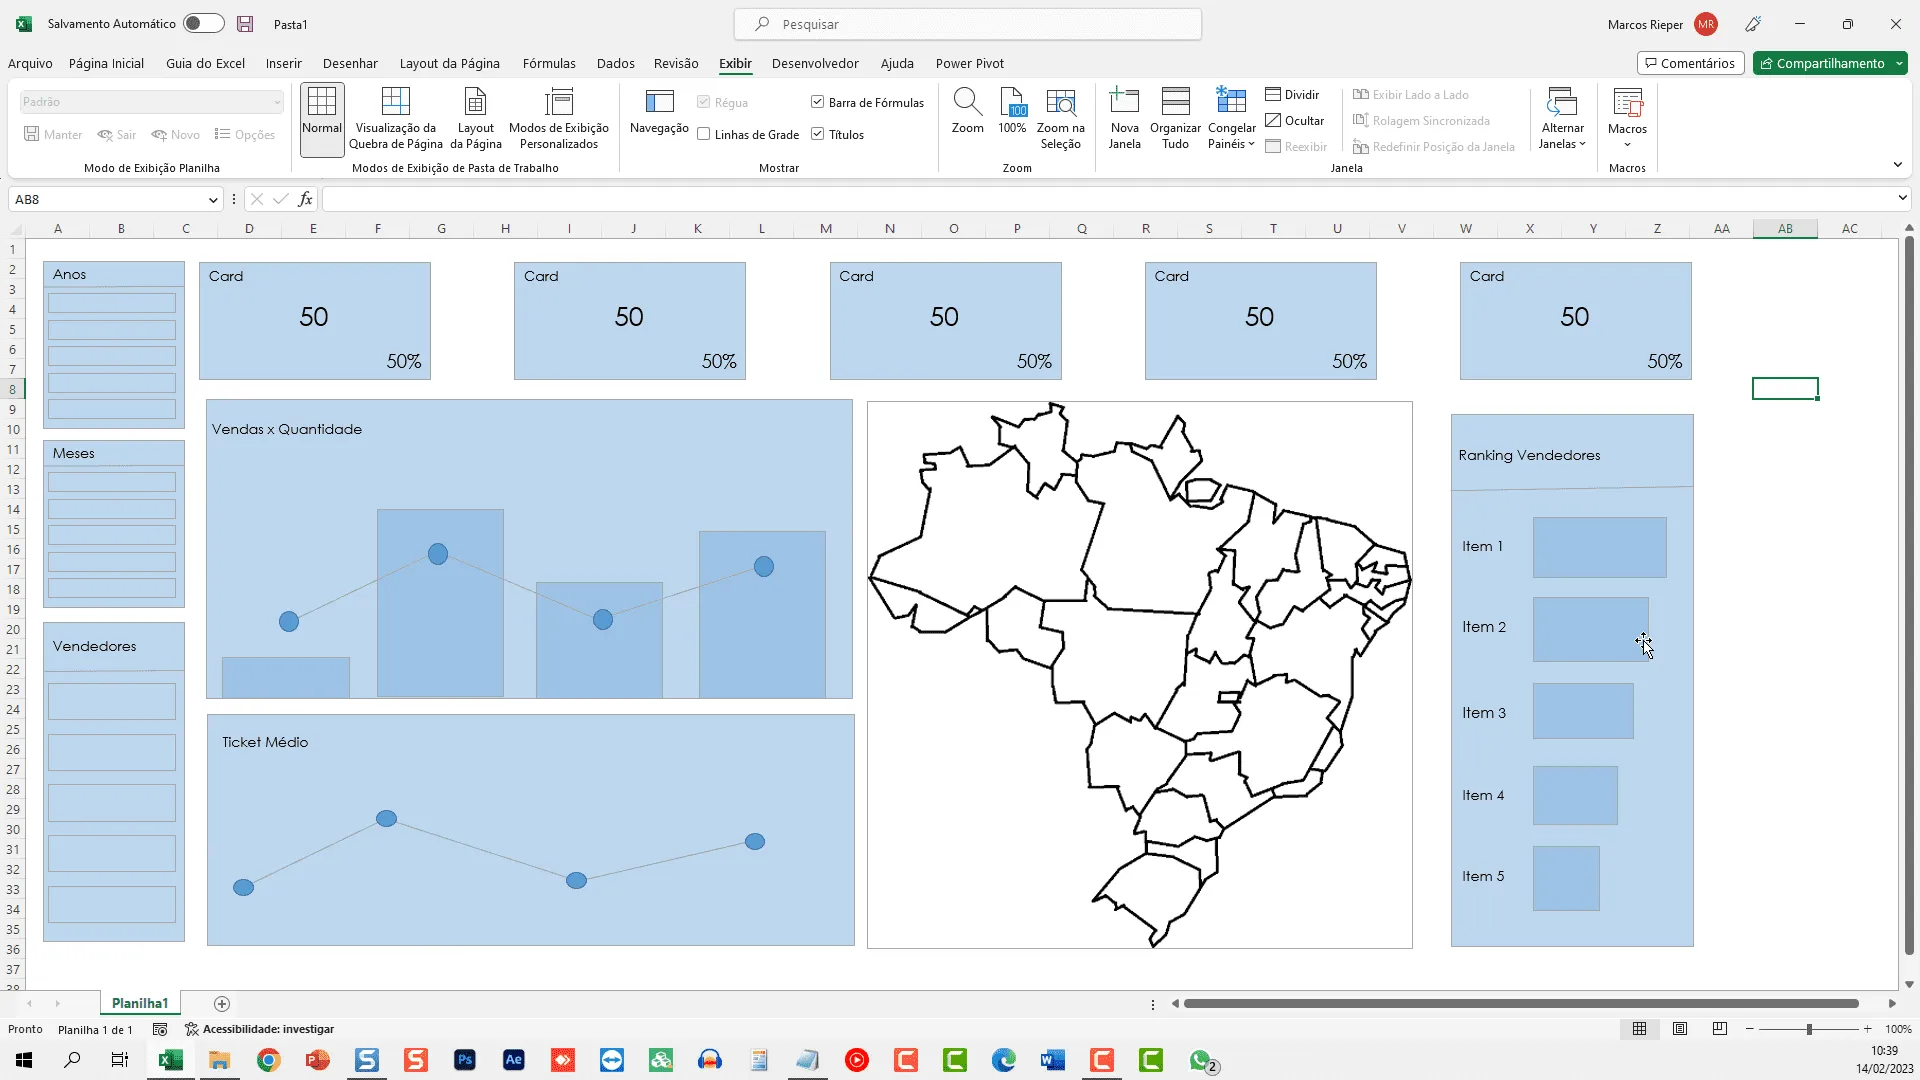Viewport: 1920px width, 1080px height.
Task: Click the vertical scrollbar
Action: (x=1909, y=595)
